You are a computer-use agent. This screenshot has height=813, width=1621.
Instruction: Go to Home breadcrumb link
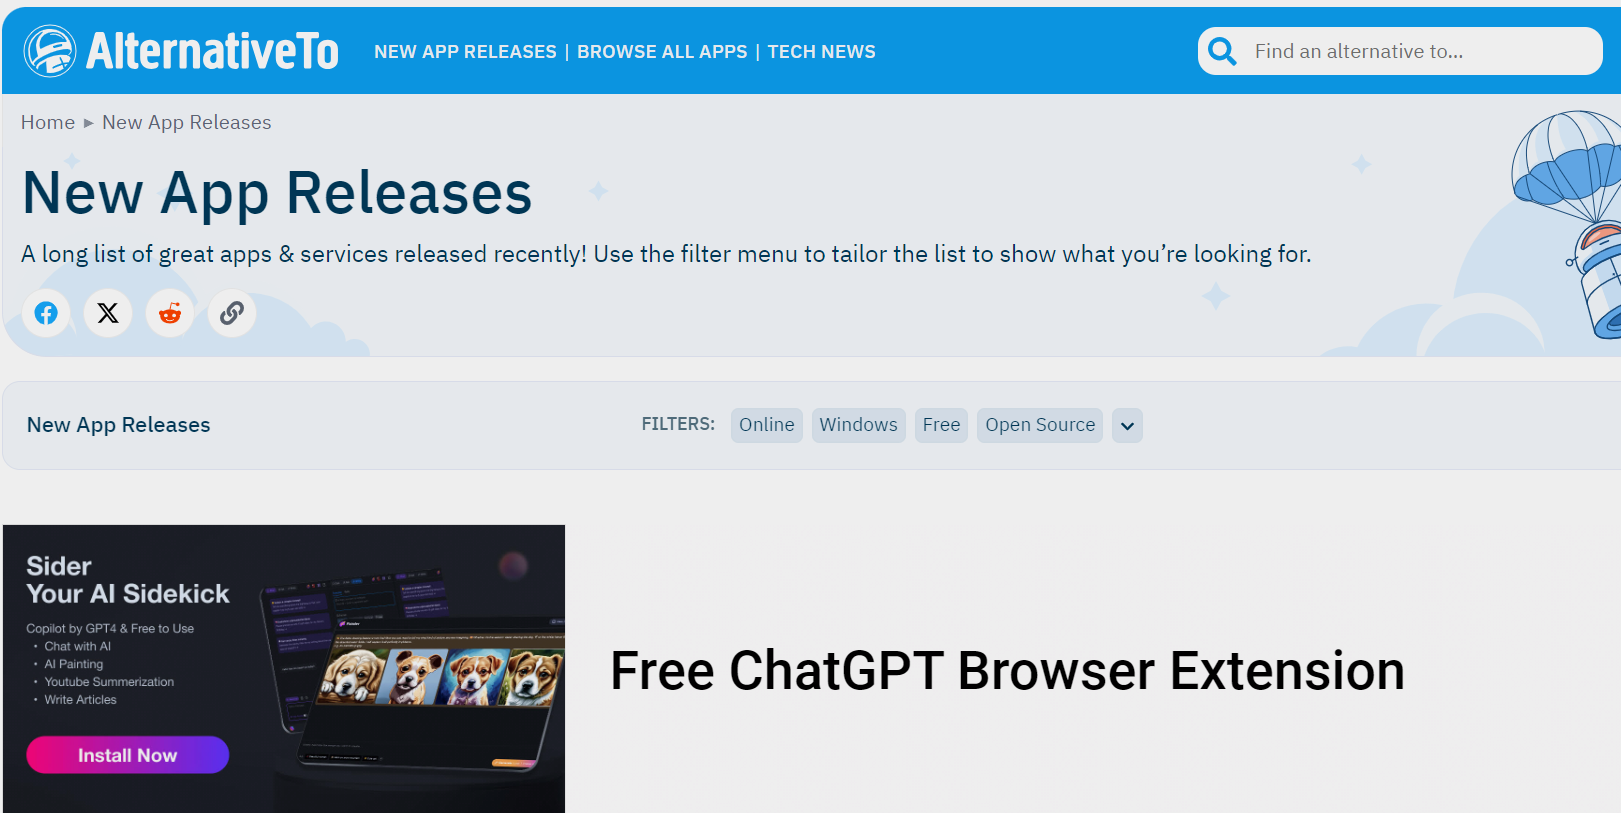click(x=48, y=122)
